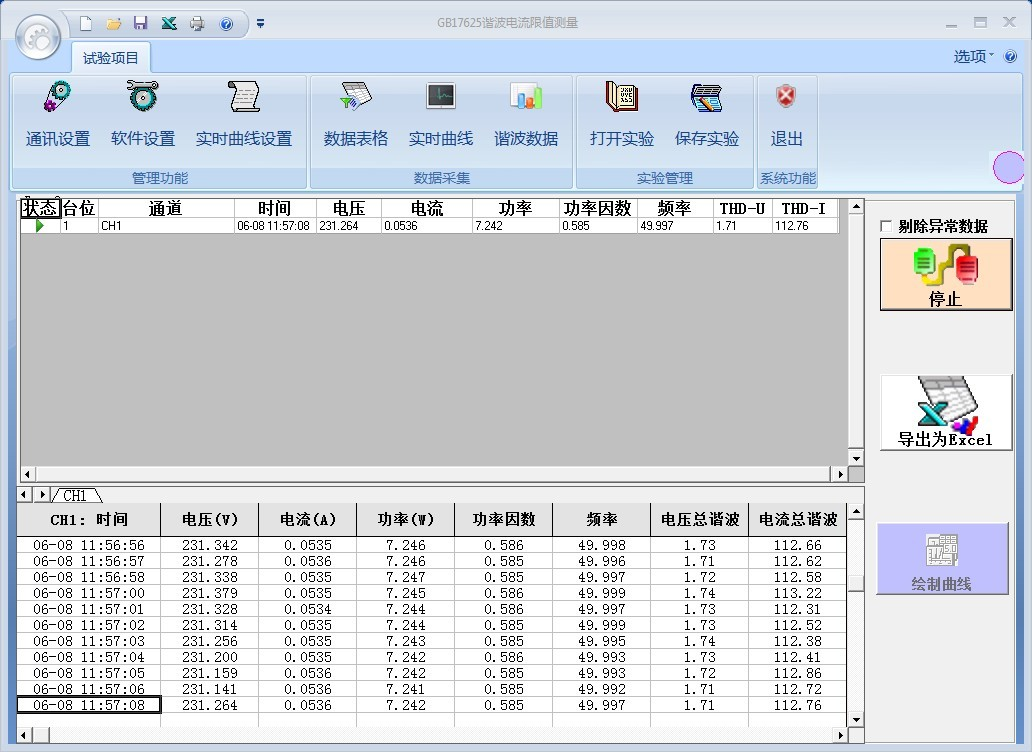The height and width of the screenshot is (752, 1032).
Task: Open 谐波数据 harmonic data view
Action: coord(526,116)
